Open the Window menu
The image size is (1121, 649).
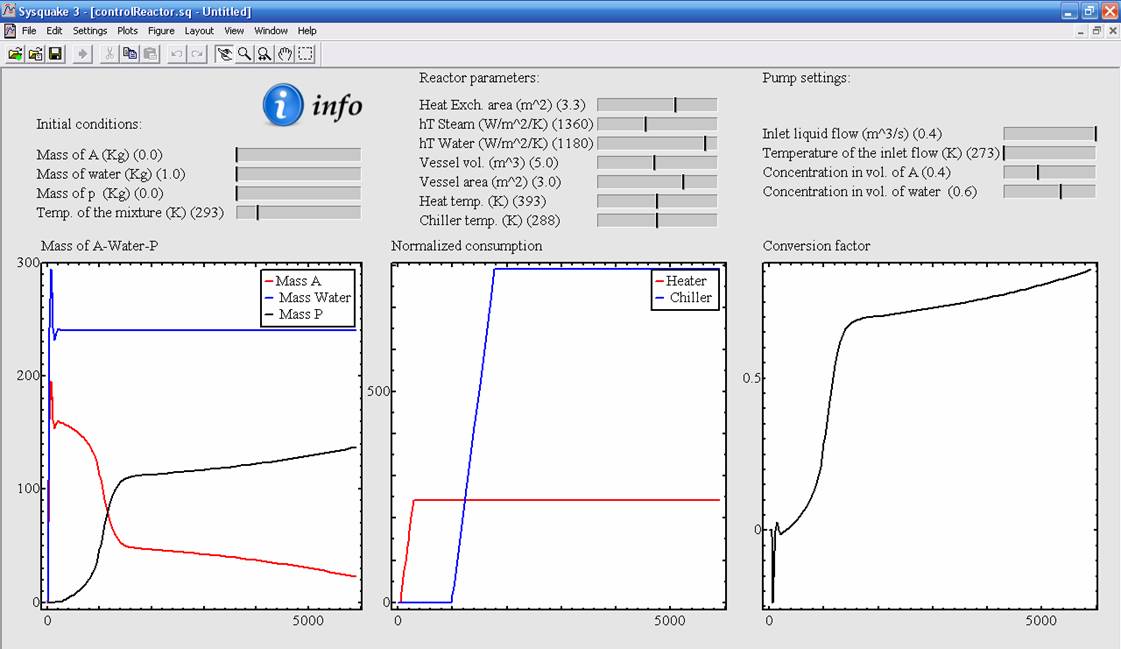point(271,31)
